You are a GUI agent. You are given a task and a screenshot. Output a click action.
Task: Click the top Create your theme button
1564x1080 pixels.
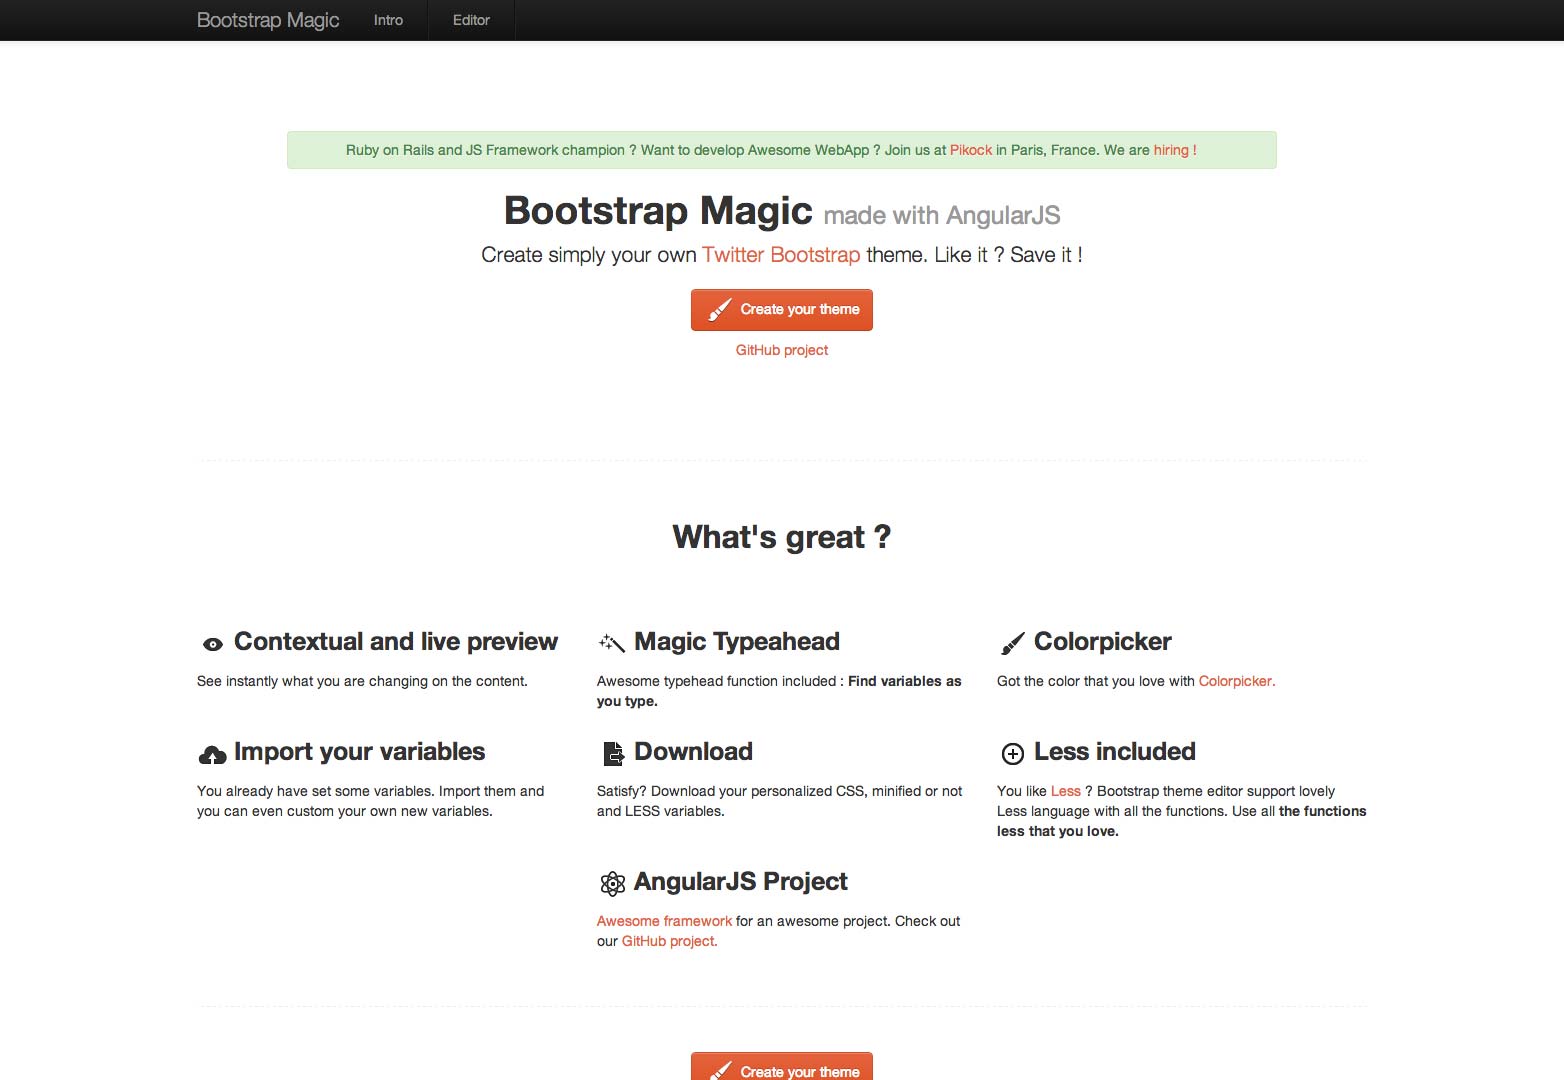click(x=782, y=310)
